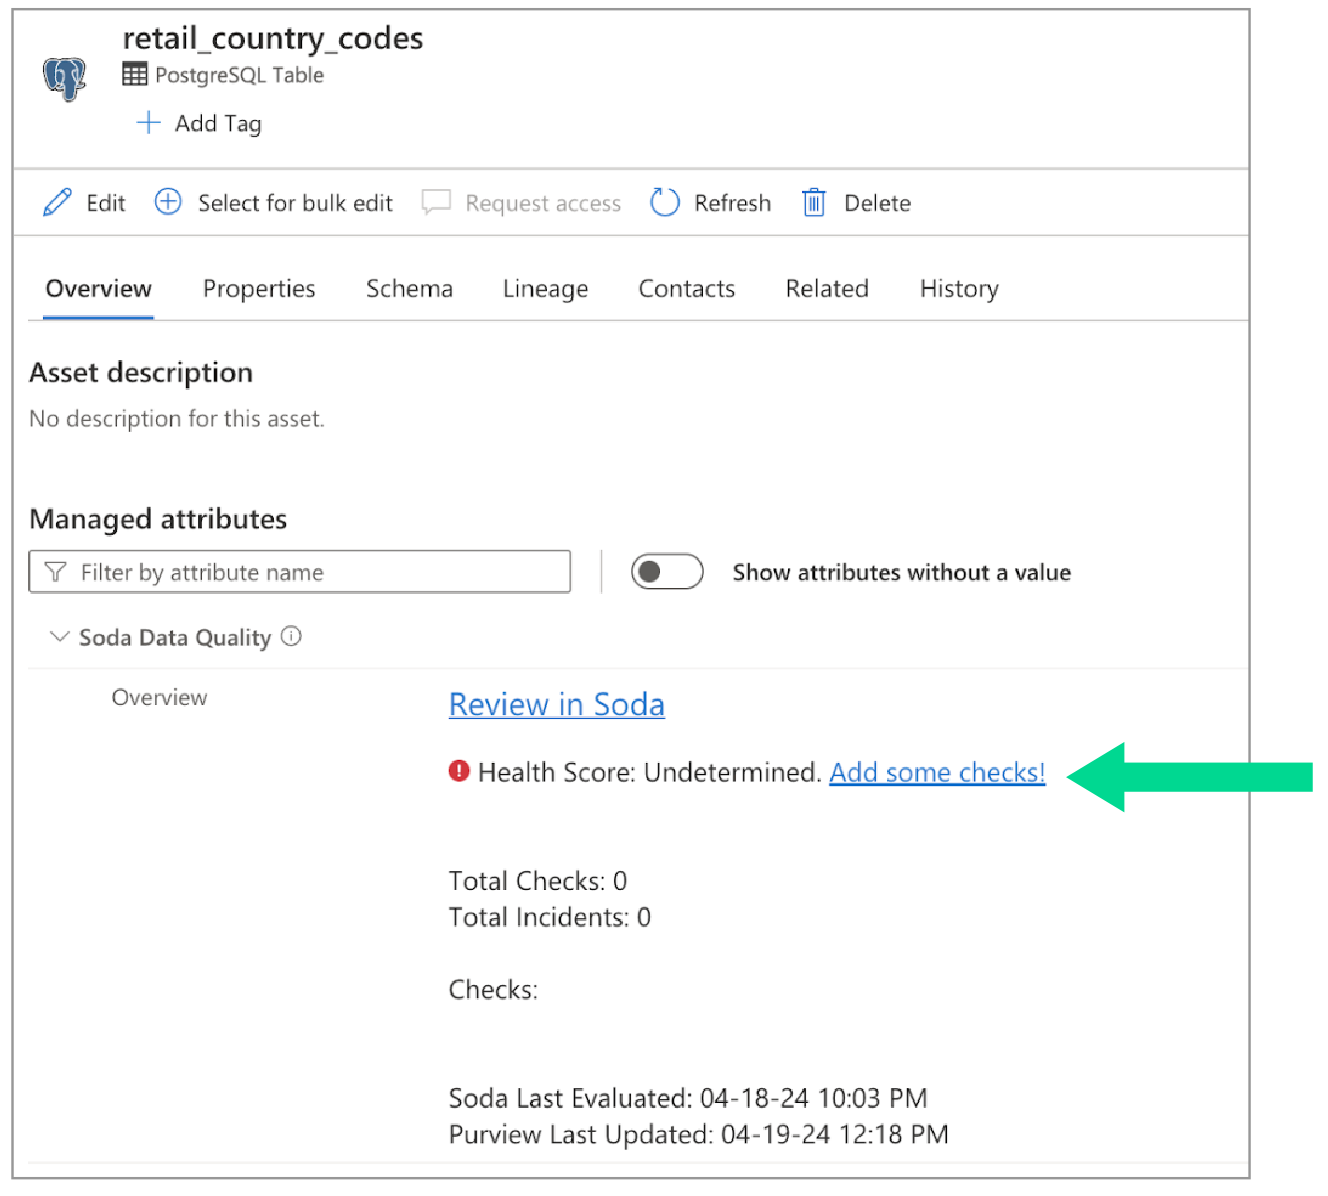Go to the History tab
The width and height of the screenshot is (1328, 1196).
coord(958,289)
